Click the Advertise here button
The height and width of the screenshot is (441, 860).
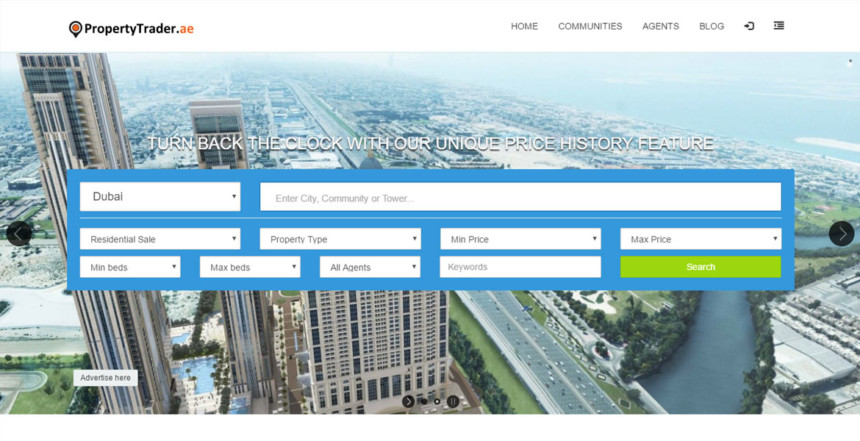(105, 378)
